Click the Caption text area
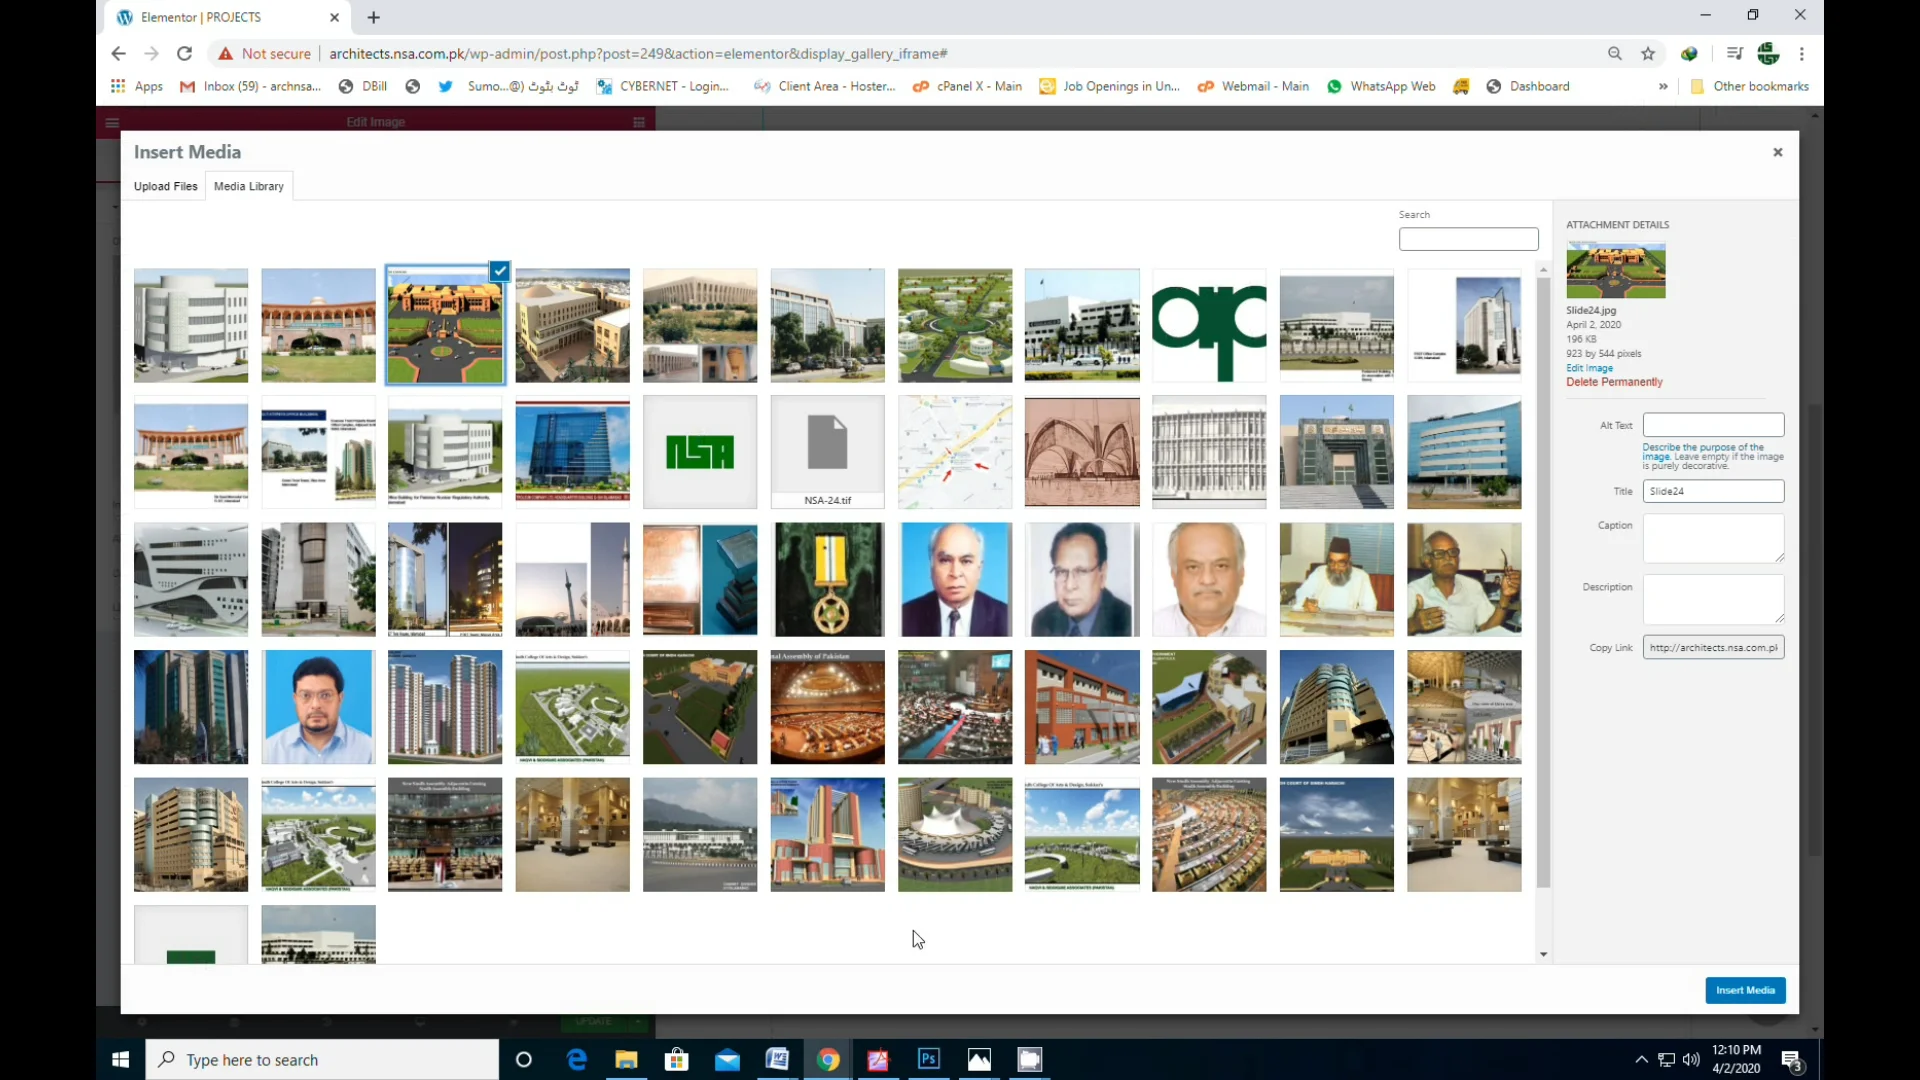The height and width of the screenshot is (1080, 1920). [1713, 538]
